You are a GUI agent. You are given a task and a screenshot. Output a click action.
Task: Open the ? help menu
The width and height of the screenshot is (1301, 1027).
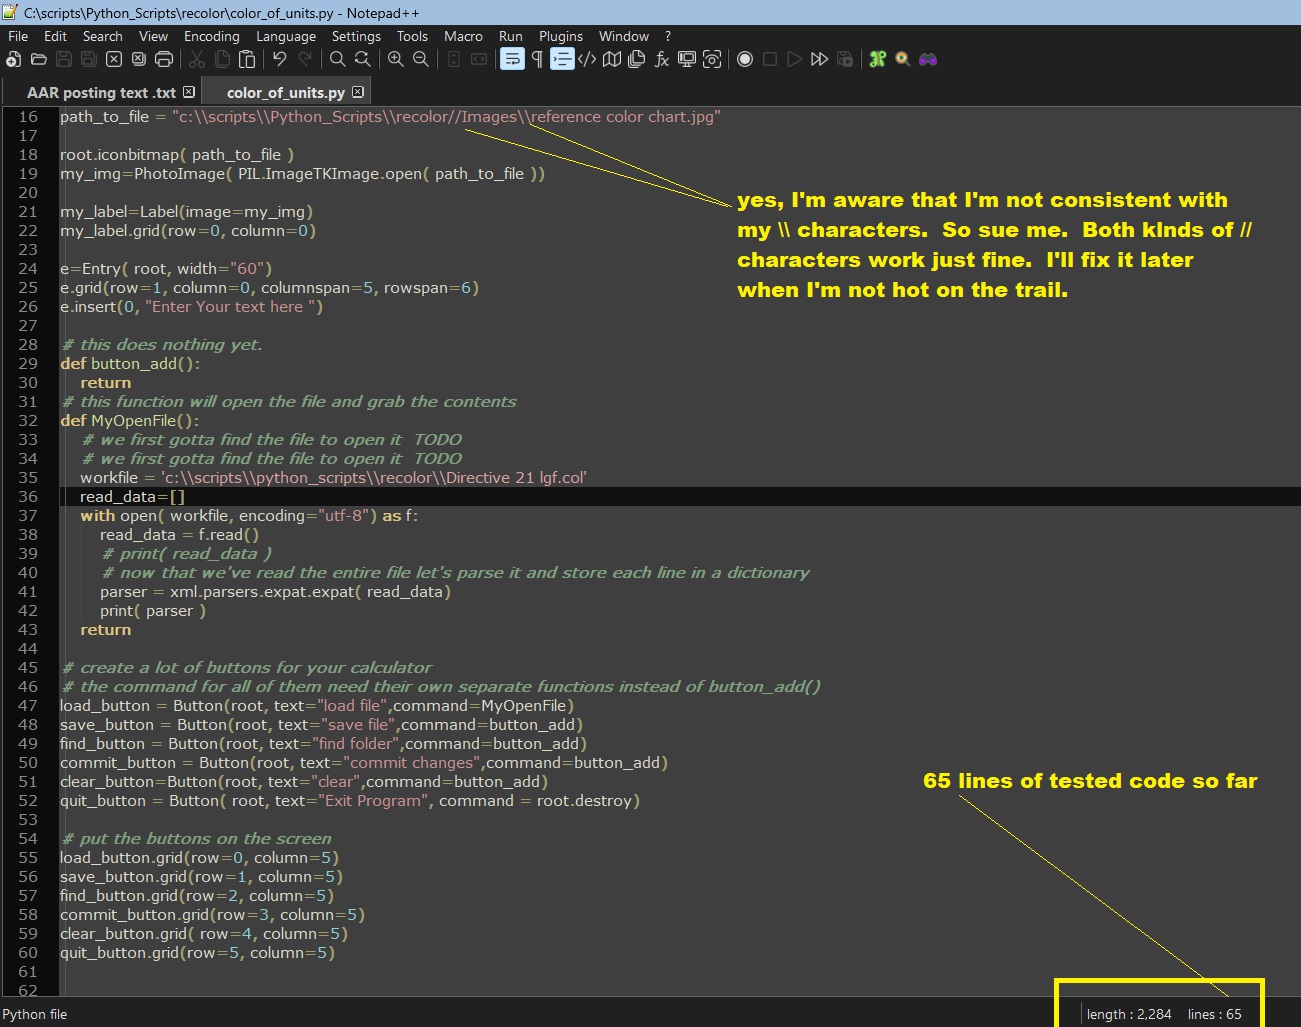[x=668, y=36]
